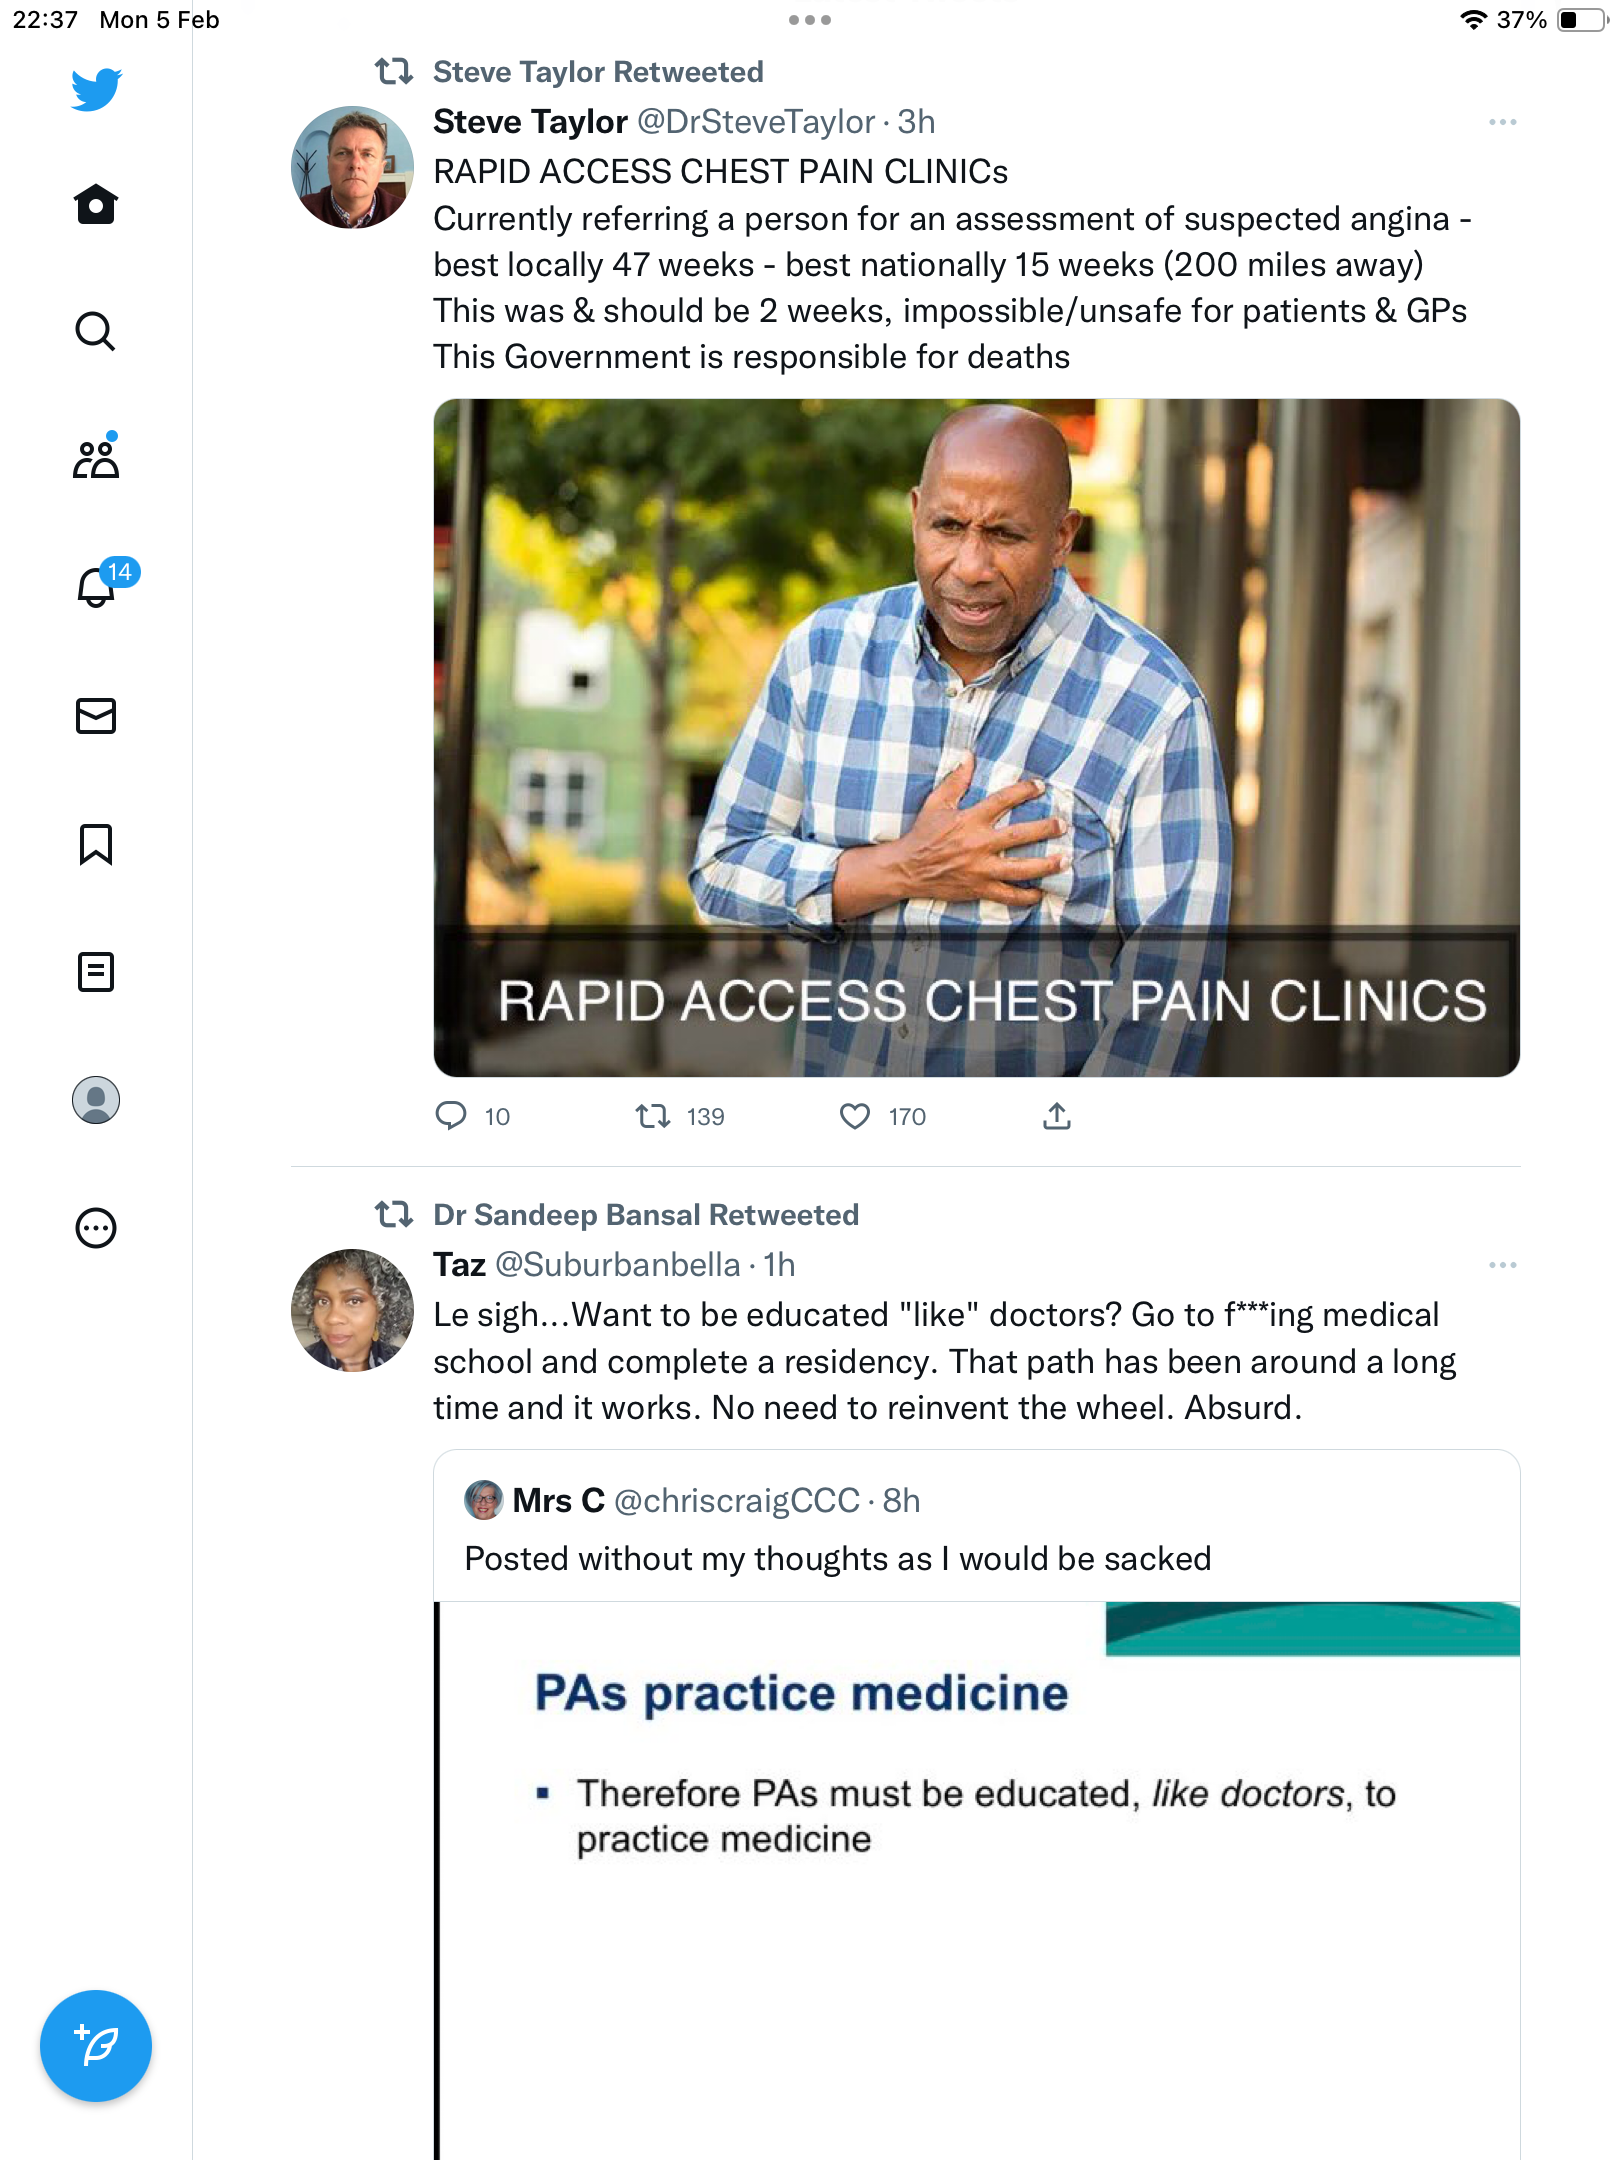The image size is (1620, 2160).
Task: Open Lists icon in sidebar
Action: pyautogui.click(x=96, y=971)
